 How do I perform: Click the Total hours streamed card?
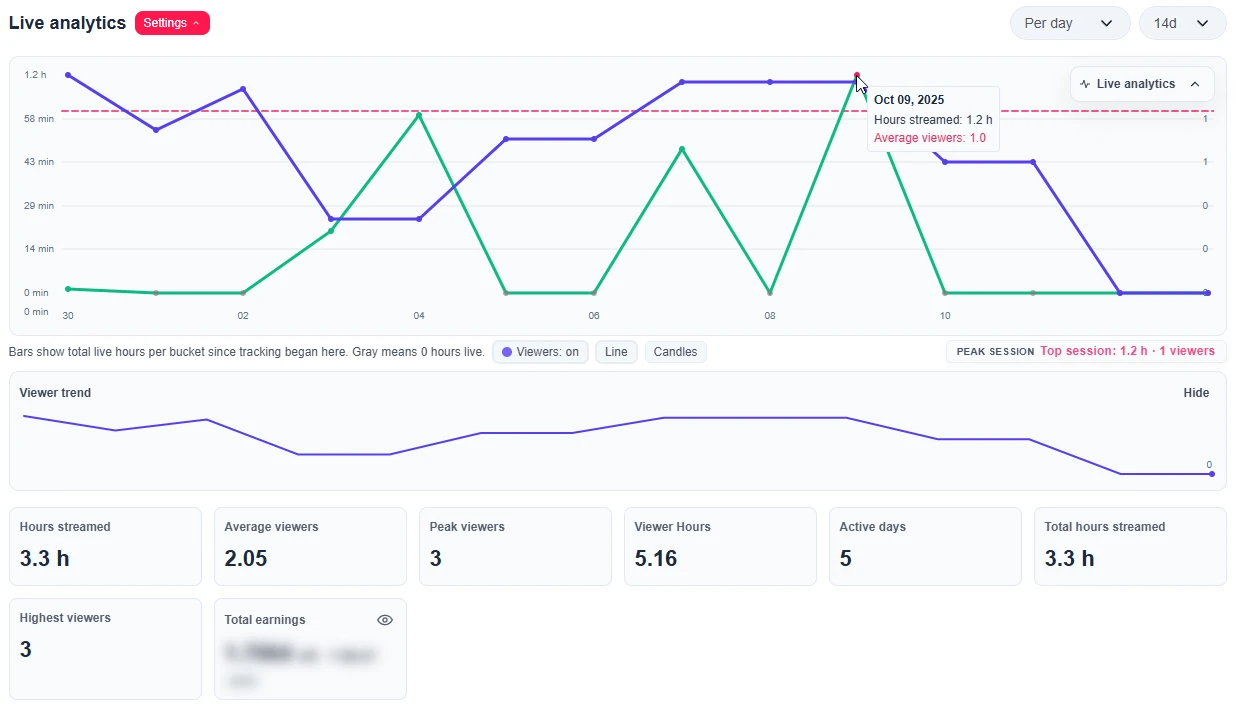click(x=1130, y=546)
